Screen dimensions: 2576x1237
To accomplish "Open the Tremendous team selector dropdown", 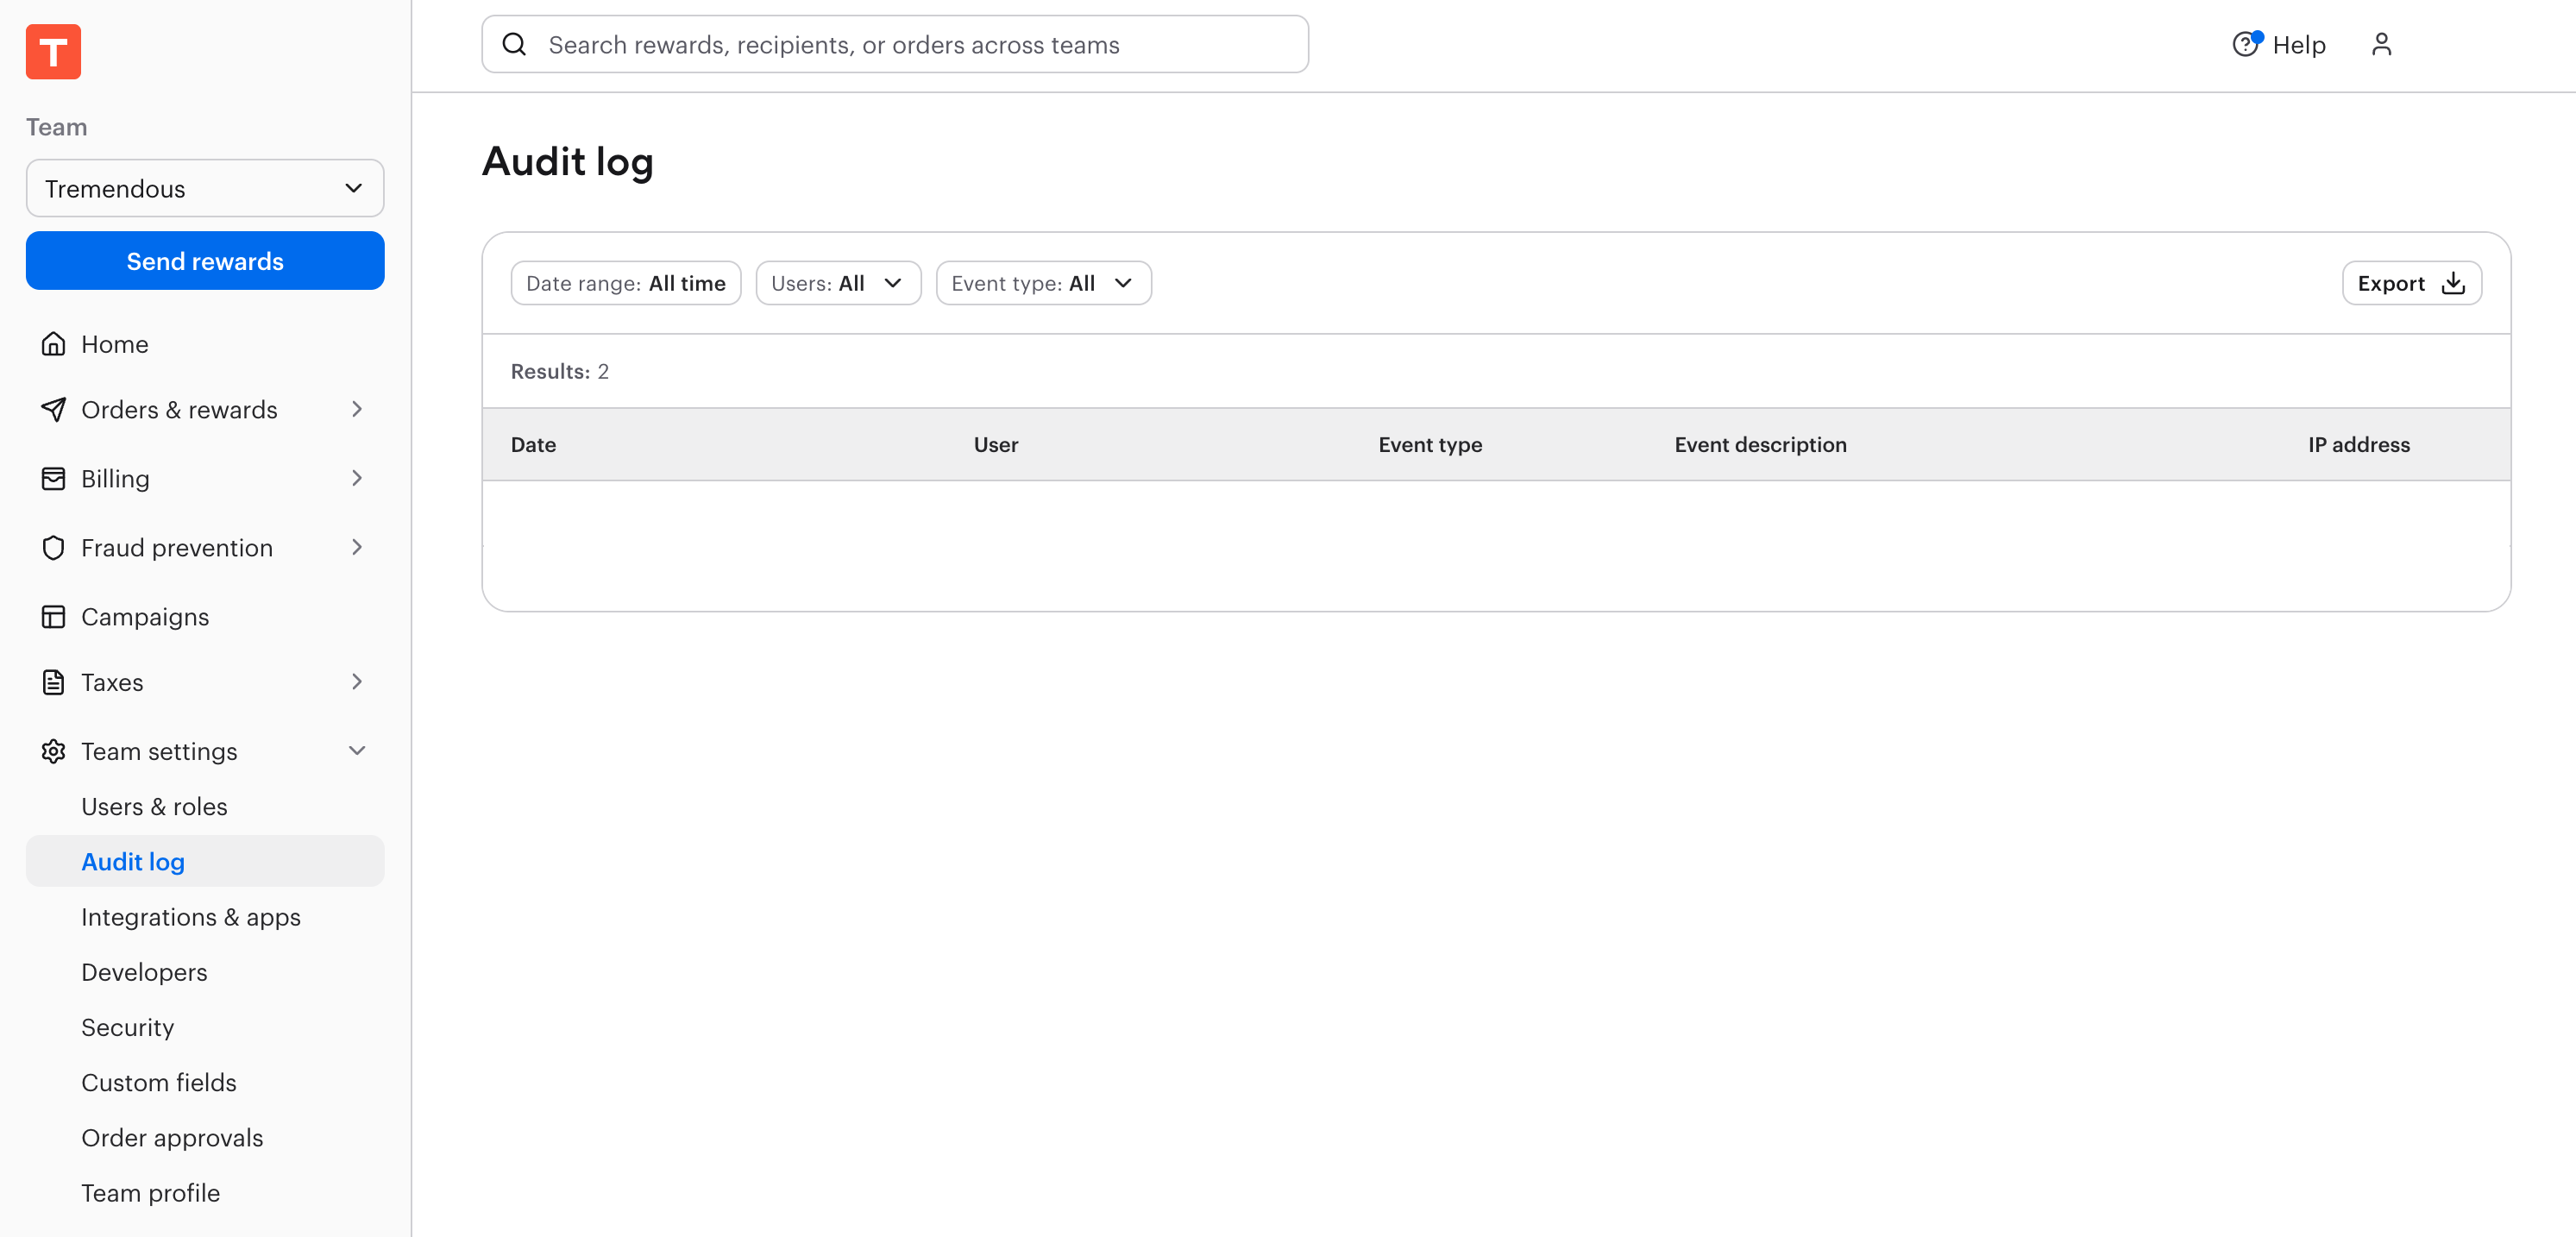I will pyautogui.click(x=205, y=188).
